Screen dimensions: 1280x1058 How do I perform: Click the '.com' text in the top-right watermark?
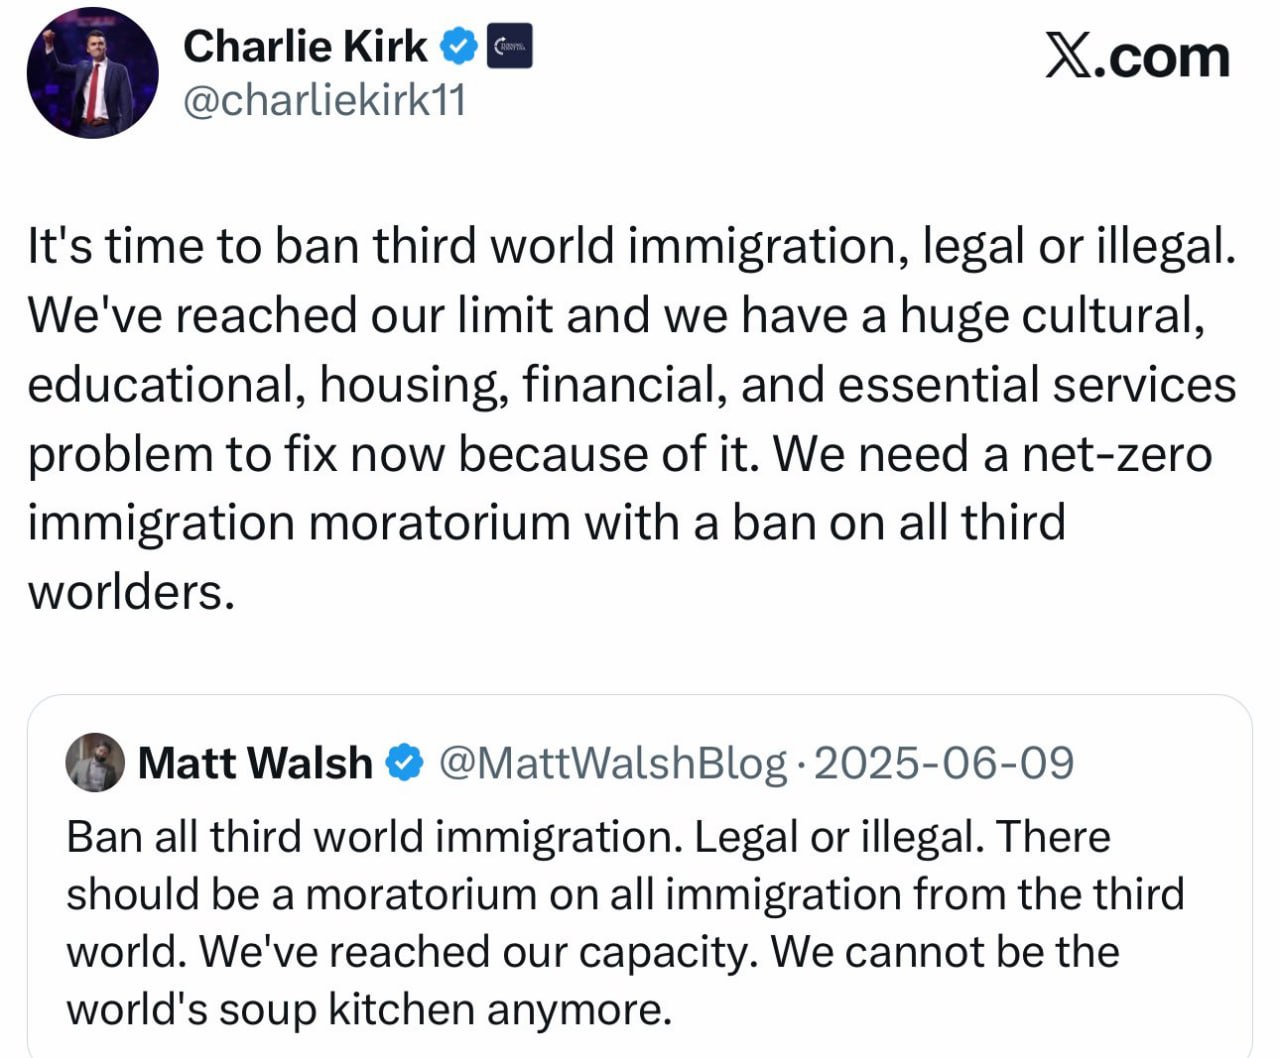pyautogui.click(x=1161, y=57)
